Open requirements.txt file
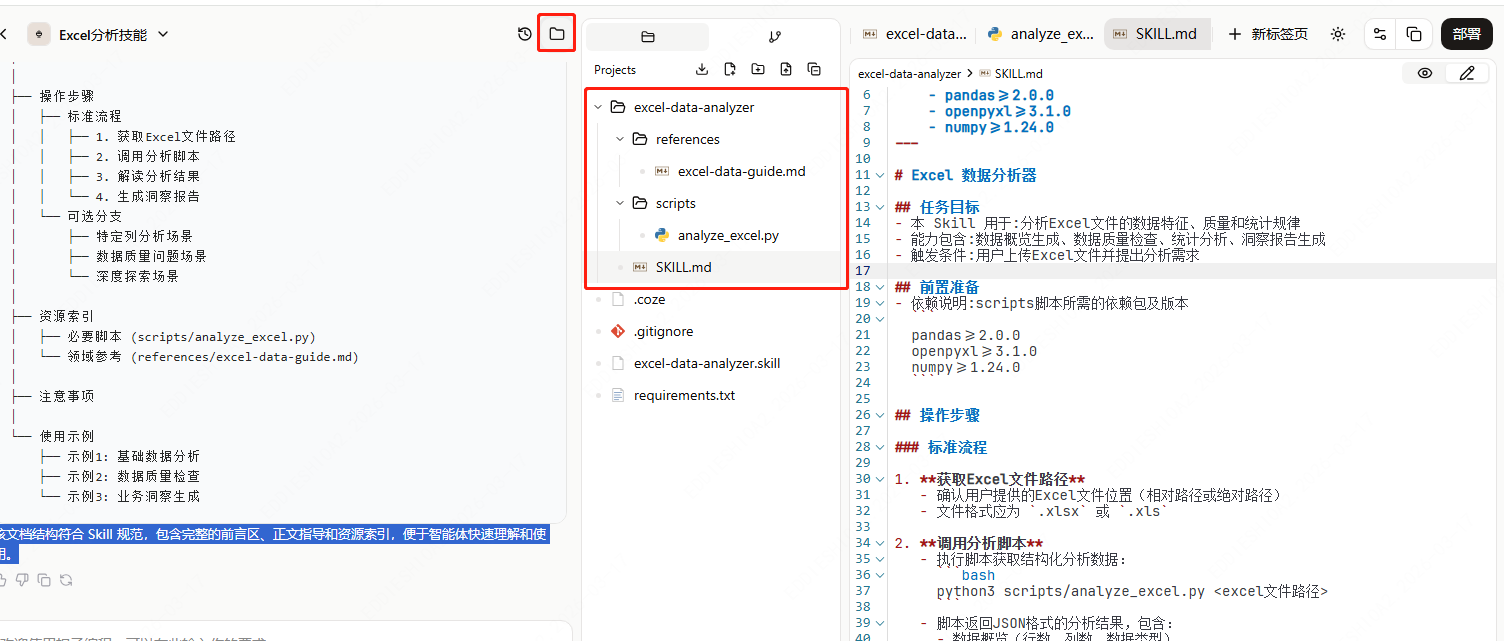This screenshot has width=1504, height=641. 684,395
